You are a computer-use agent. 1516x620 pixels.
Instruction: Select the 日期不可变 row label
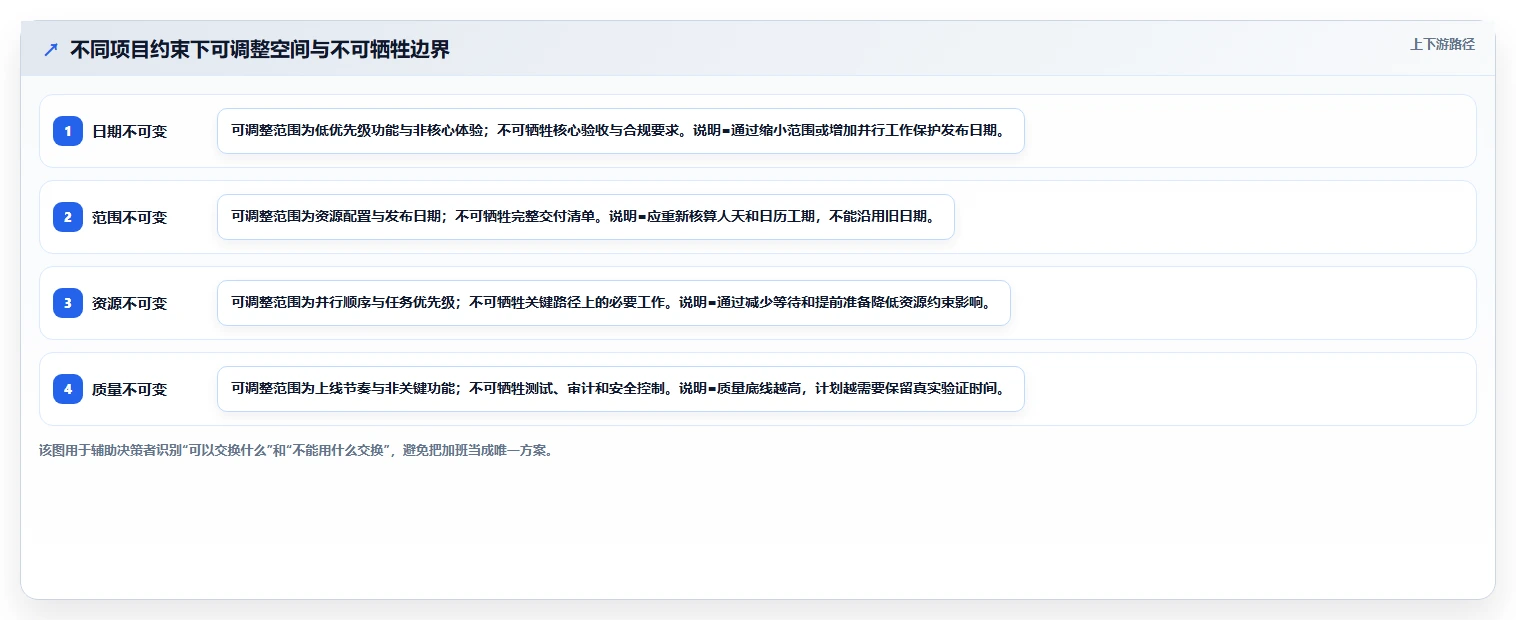[x=130, y=131]
